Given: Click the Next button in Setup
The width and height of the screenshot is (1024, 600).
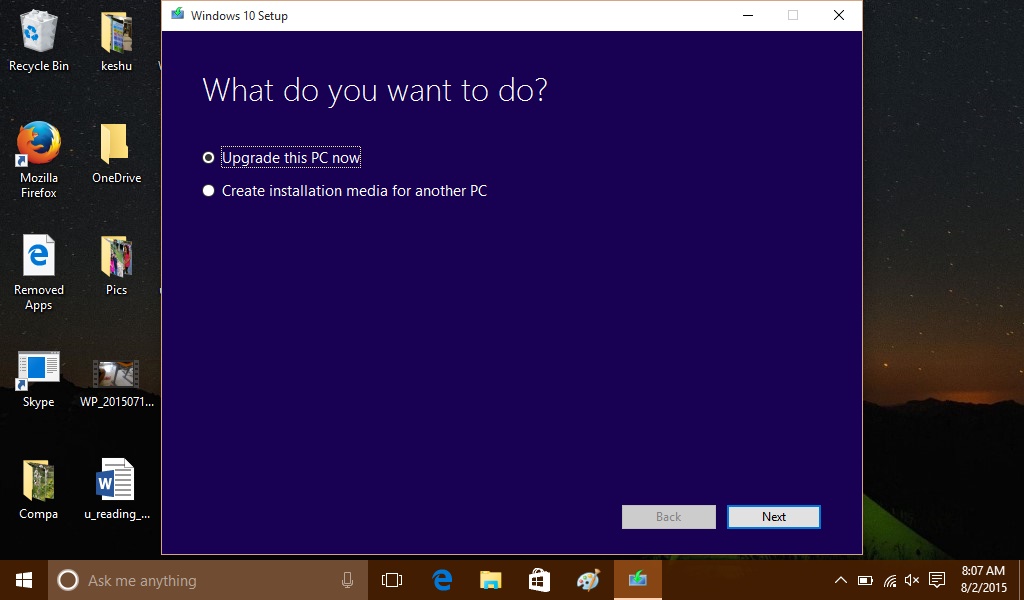Looking at the screenshot, I should click(x=774, y=516).
